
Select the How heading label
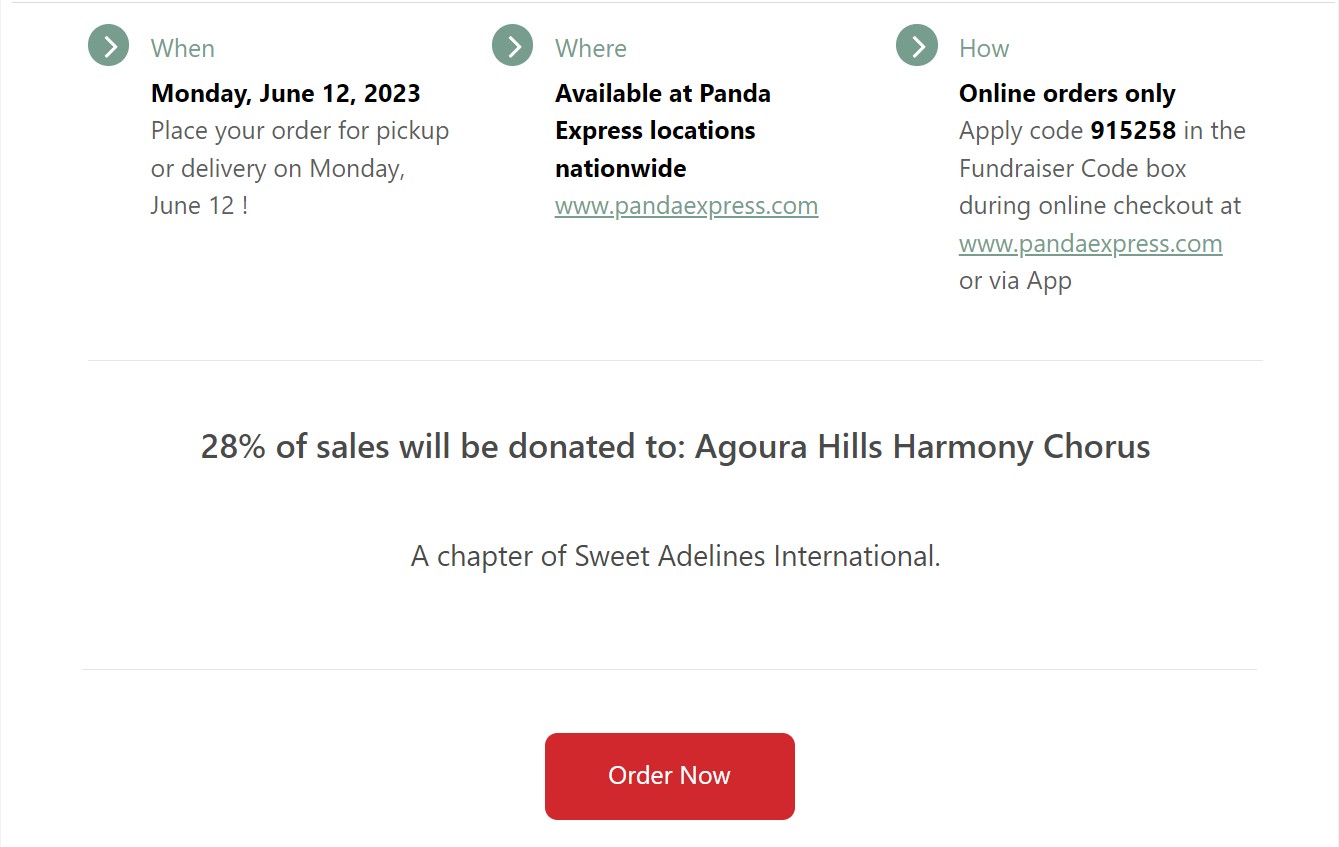tap(984, 48)
